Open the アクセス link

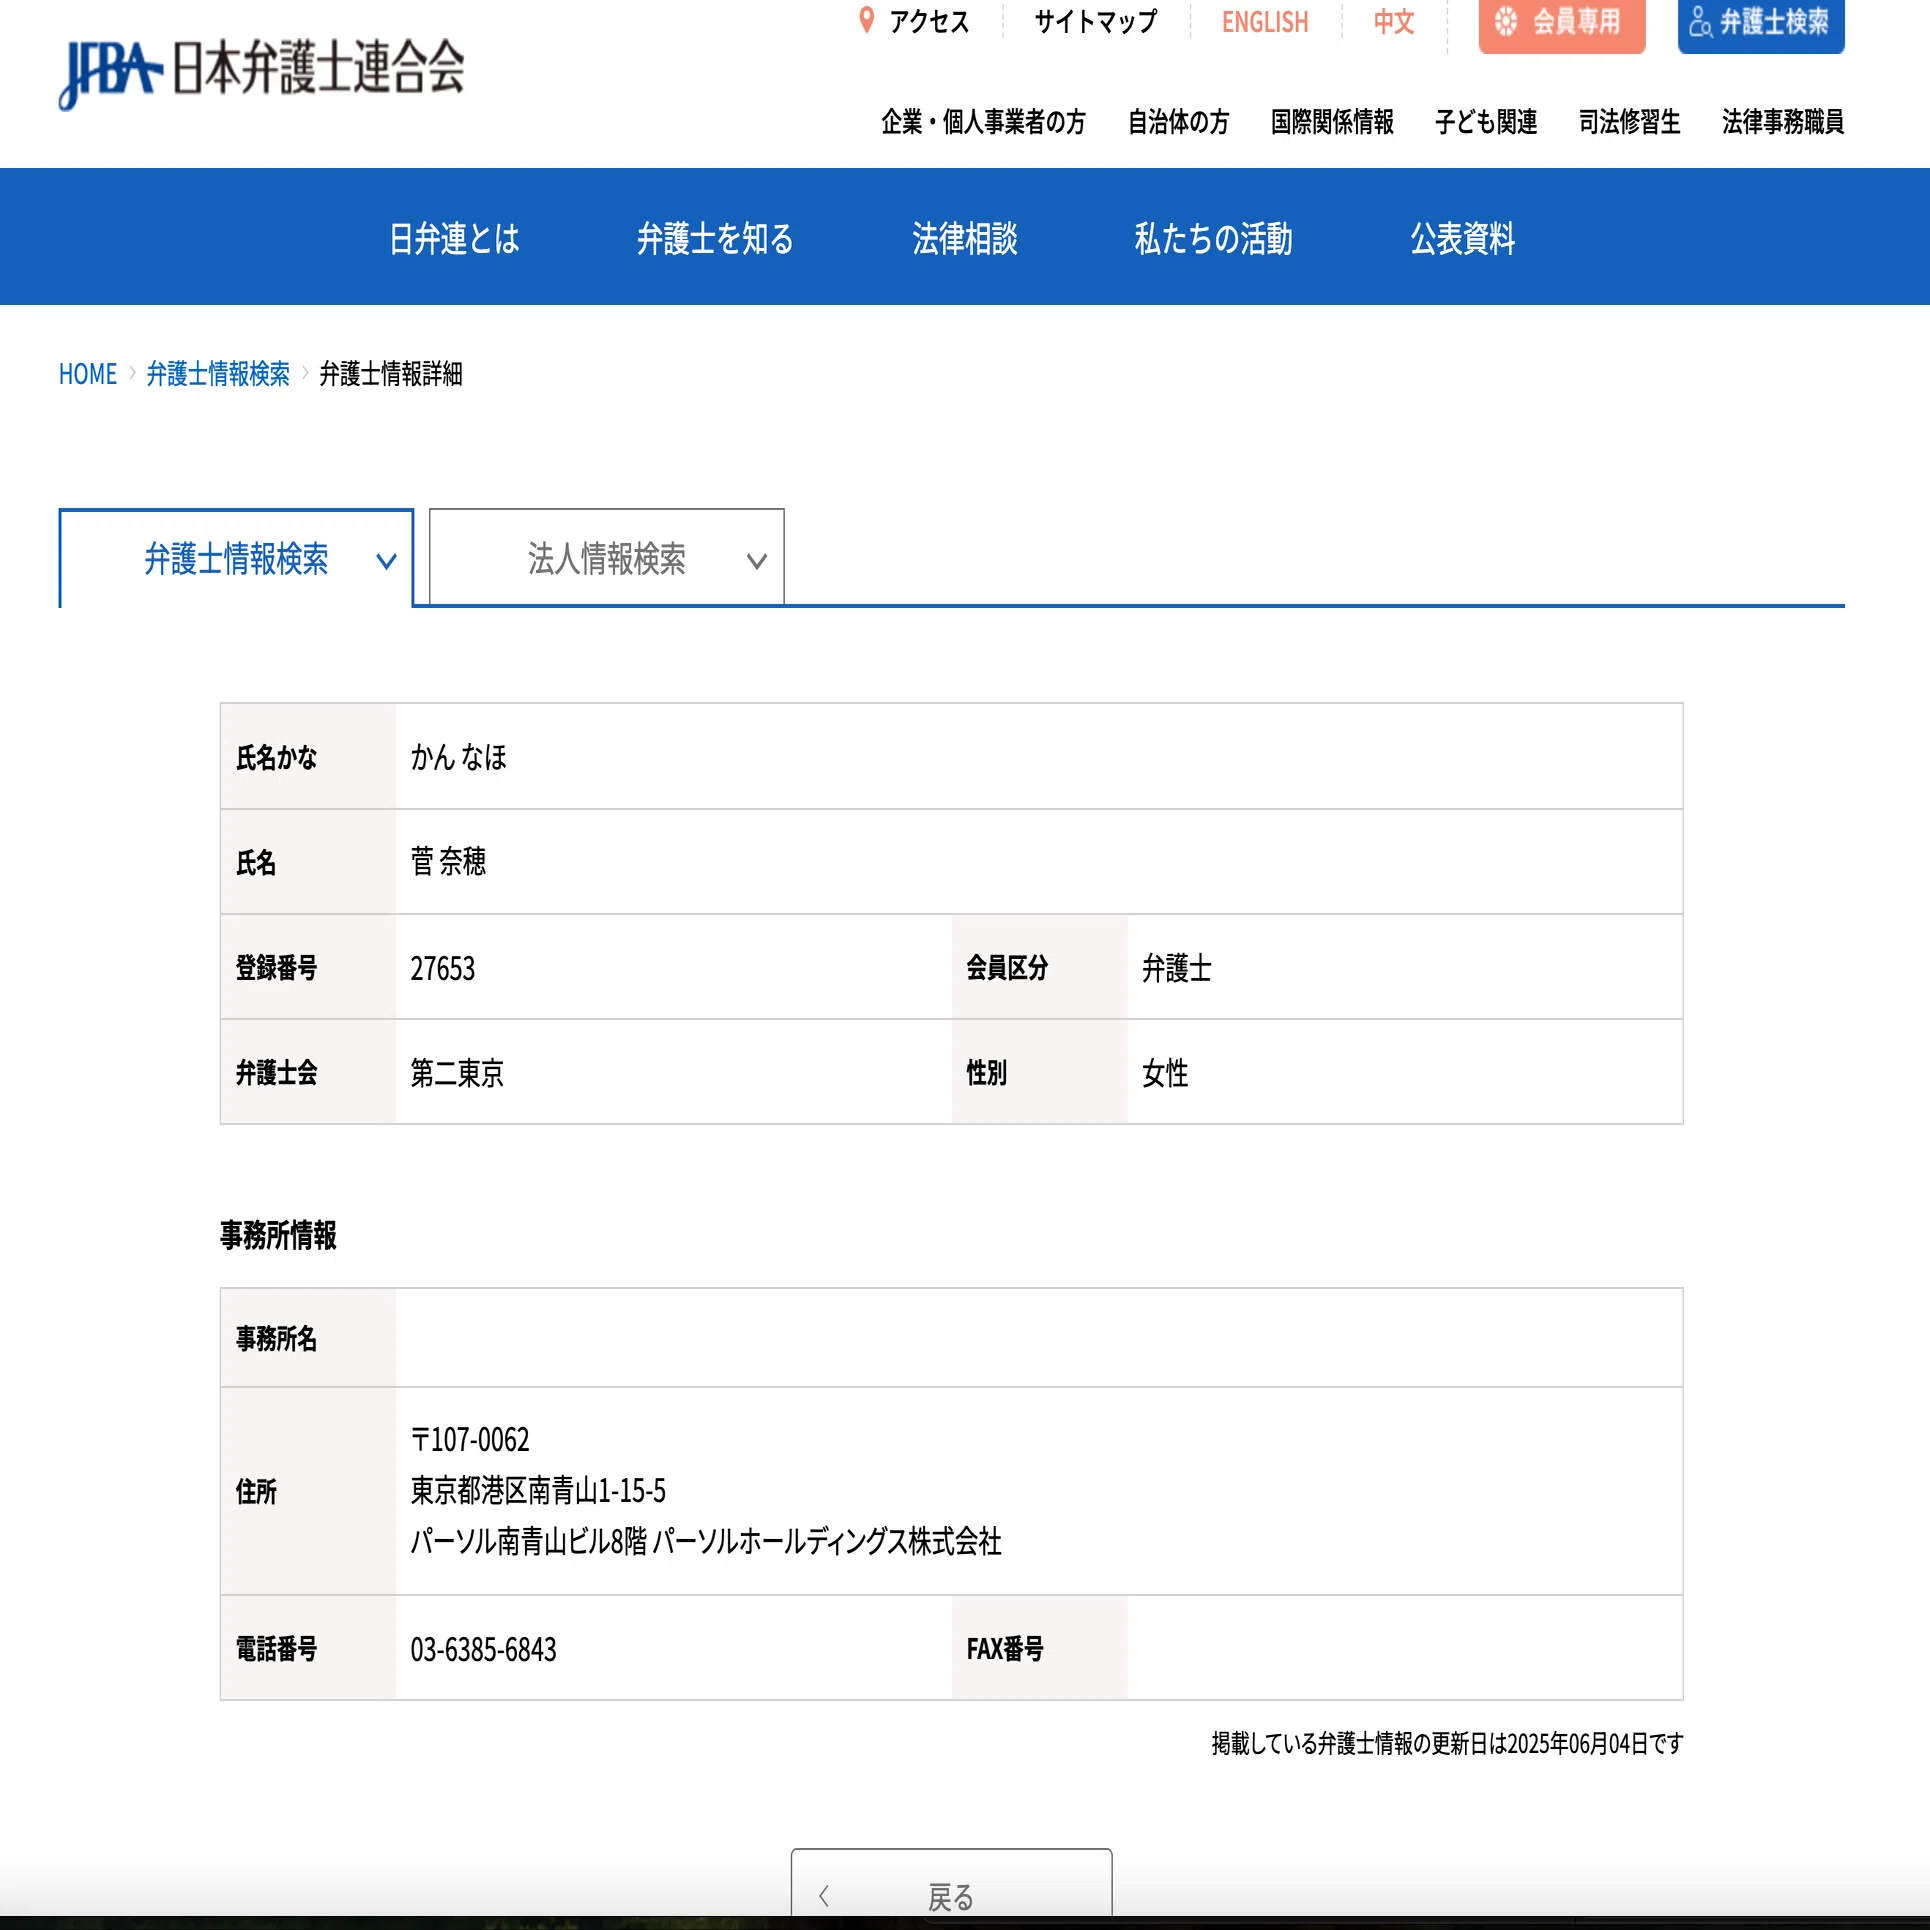point(928,21)
